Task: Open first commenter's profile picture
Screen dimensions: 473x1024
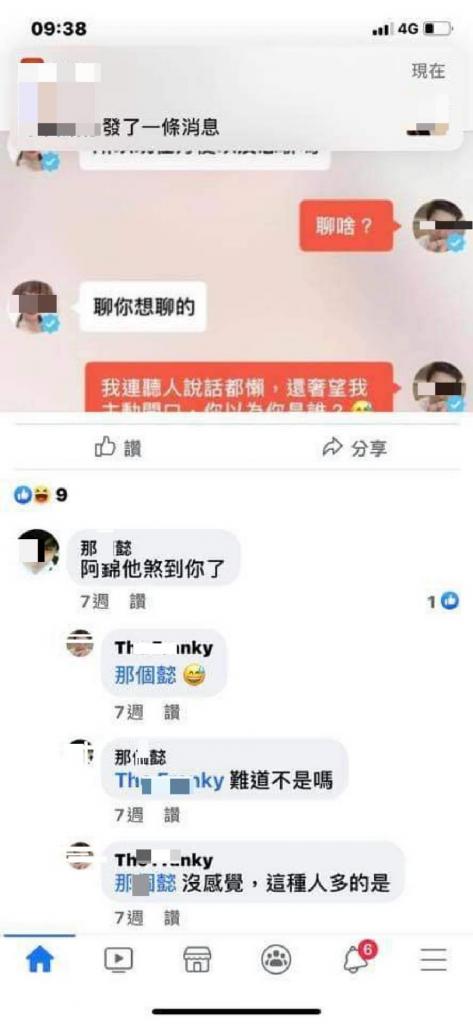Action: pyautogui.click(x=38, y=551)
